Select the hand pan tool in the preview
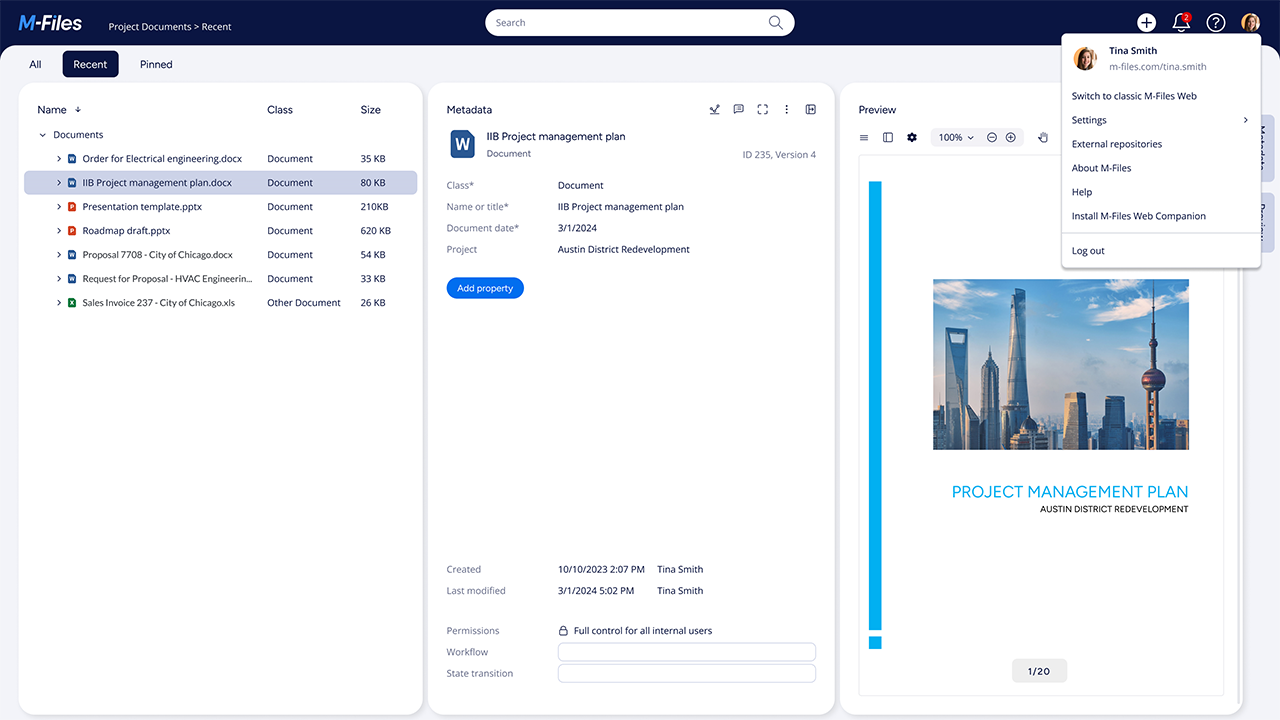 (x=1043, y=137)
